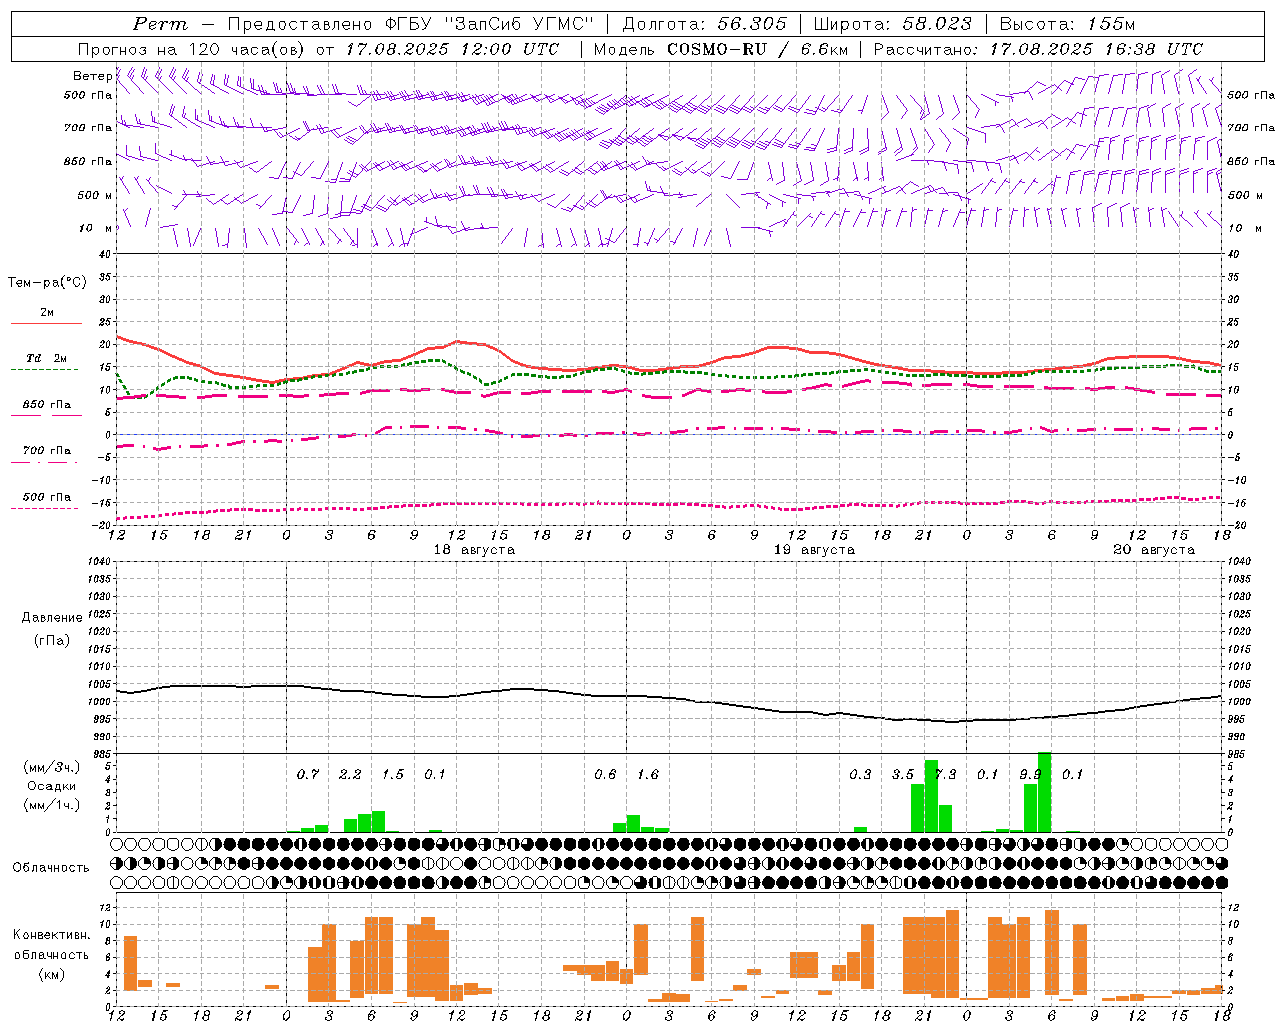Screen dimensions: 1280x1024
Task: Select the "Долгота: 56.305" header value
Action: 705,24
